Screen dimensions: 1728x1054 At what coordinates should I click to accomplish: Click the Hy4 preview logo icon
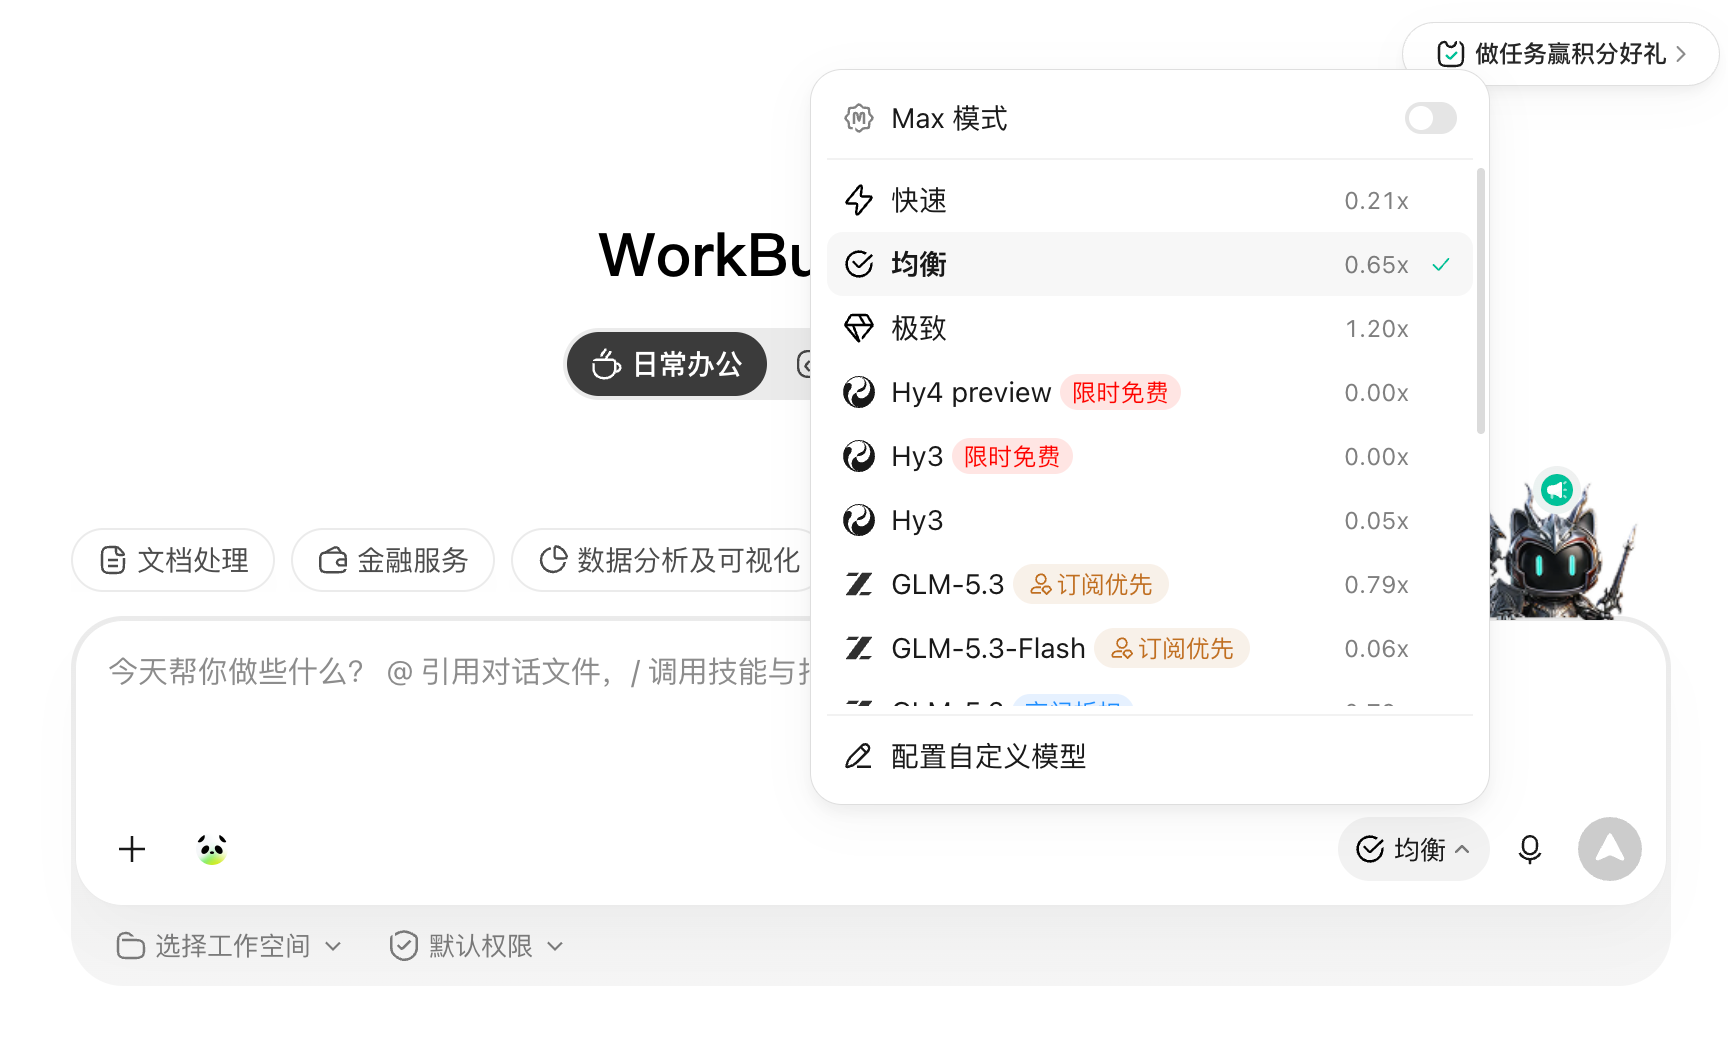pyautogui.click(x=859, y=392)
